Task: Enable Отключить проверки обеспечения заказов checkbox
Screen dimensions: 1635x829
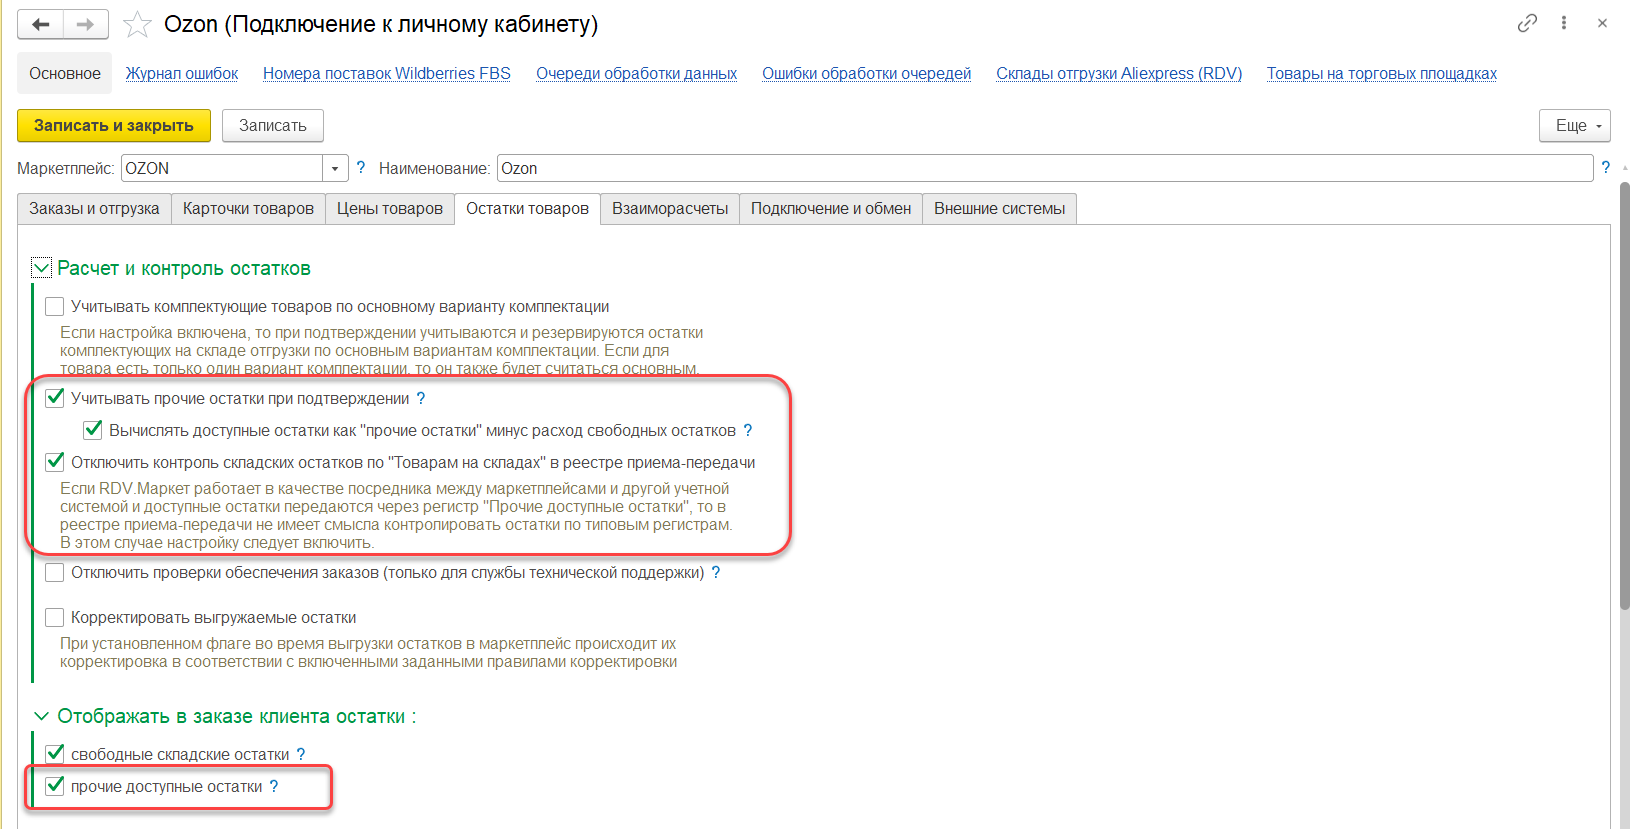Action: pyautogui.click(x=55, y=572)
